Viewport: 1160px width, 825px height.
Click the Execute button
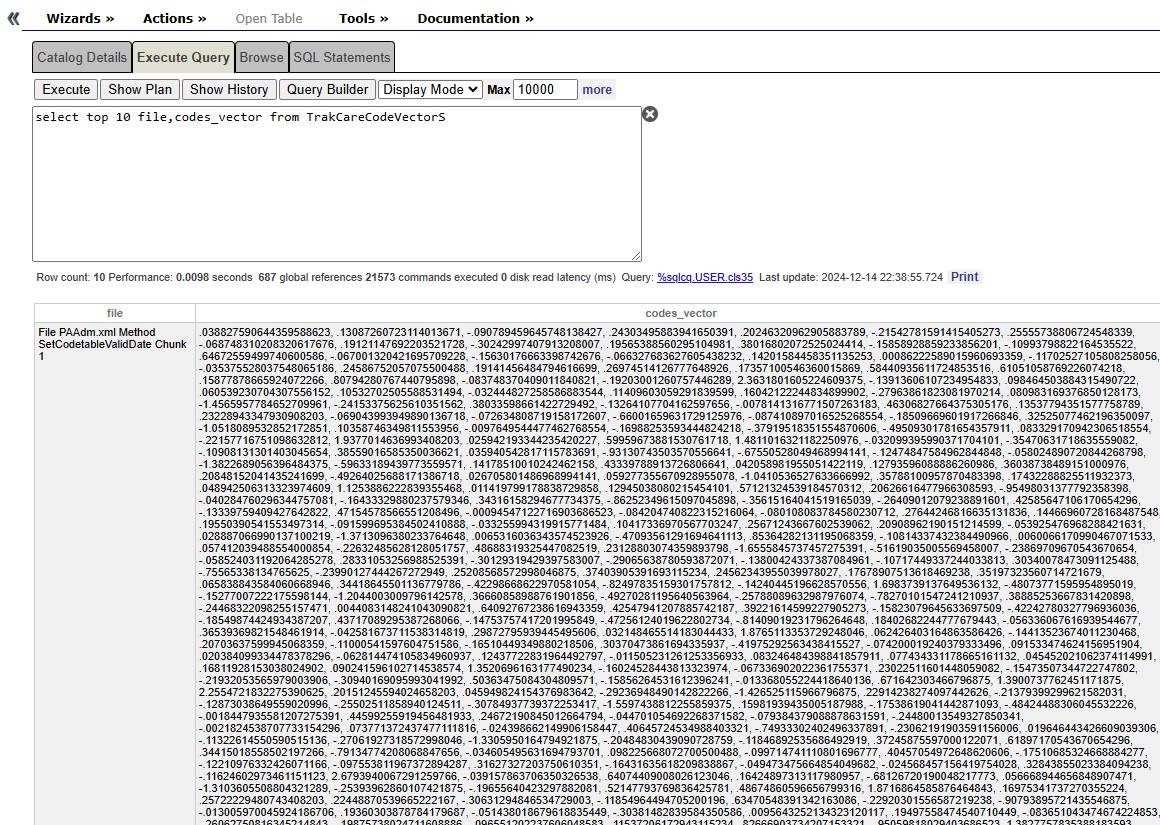66,89
